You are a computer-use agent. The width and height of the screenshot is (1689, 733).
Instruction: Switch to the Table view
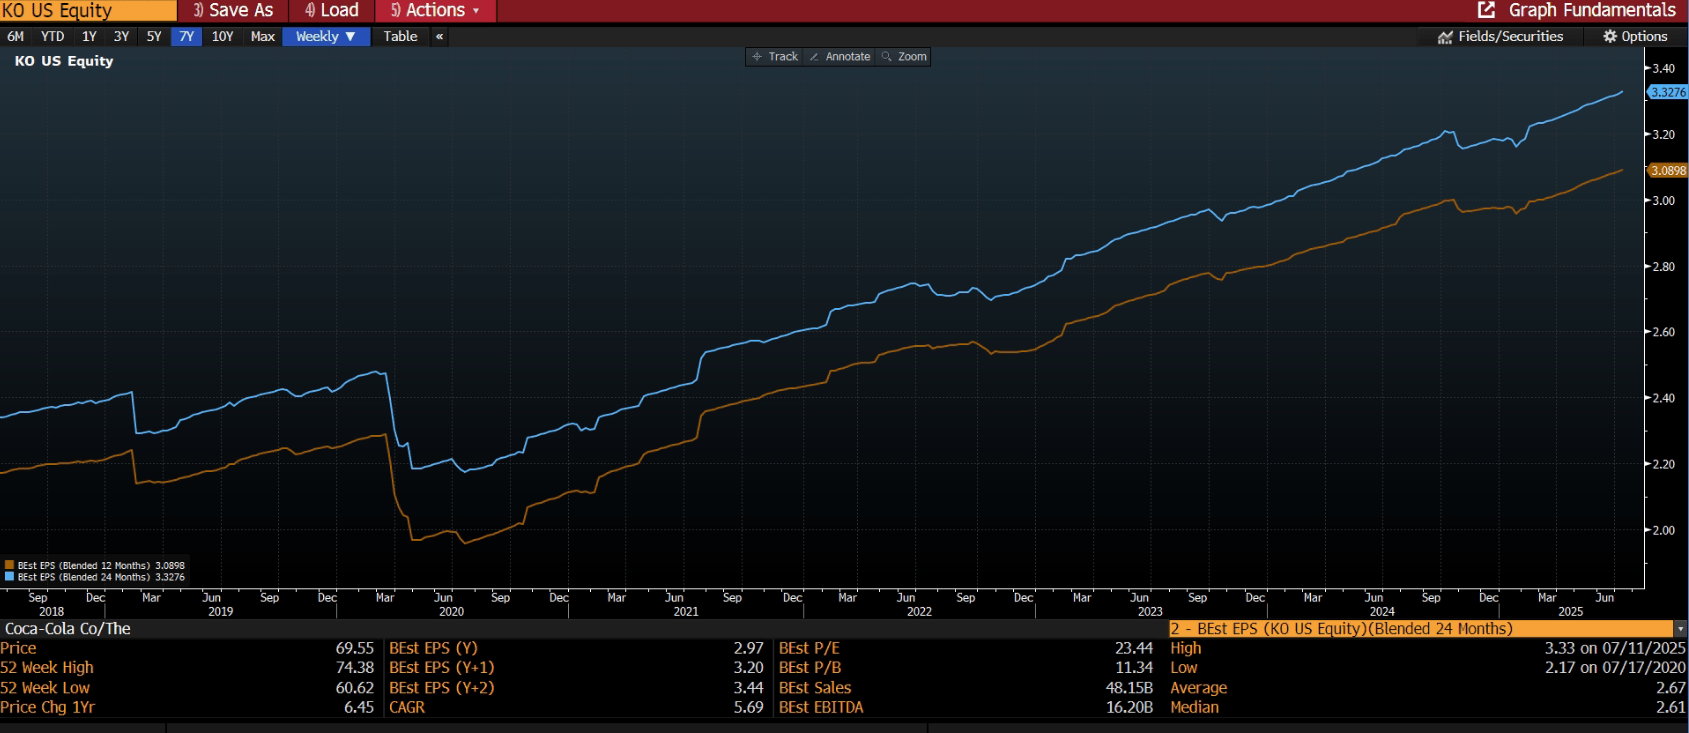(400, 37)
